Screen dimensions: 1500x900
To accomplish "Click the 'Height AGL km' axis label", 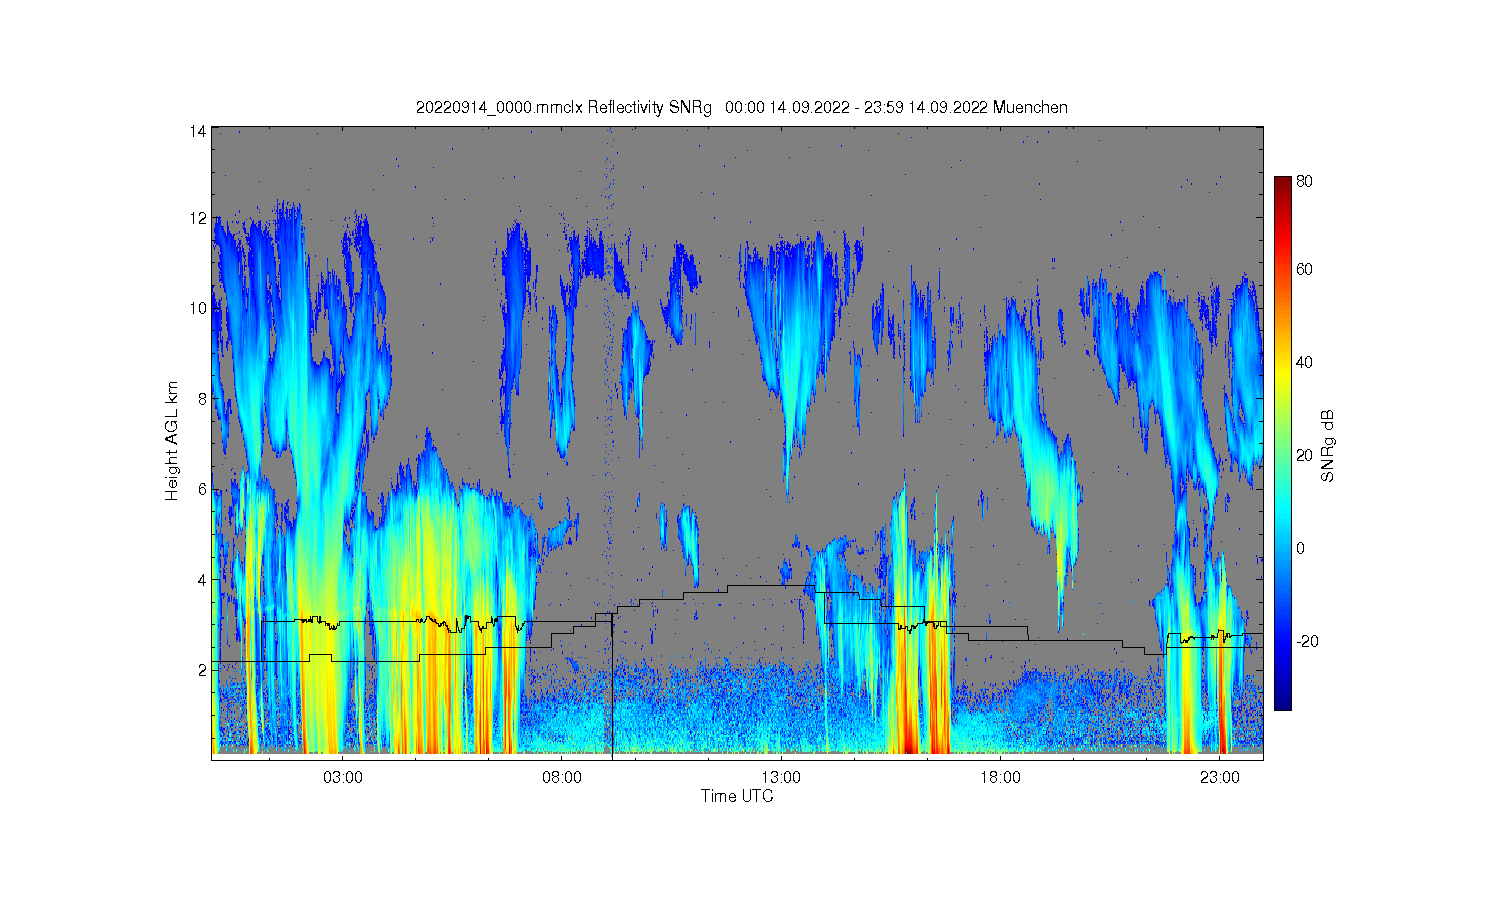I will (172, 441).
